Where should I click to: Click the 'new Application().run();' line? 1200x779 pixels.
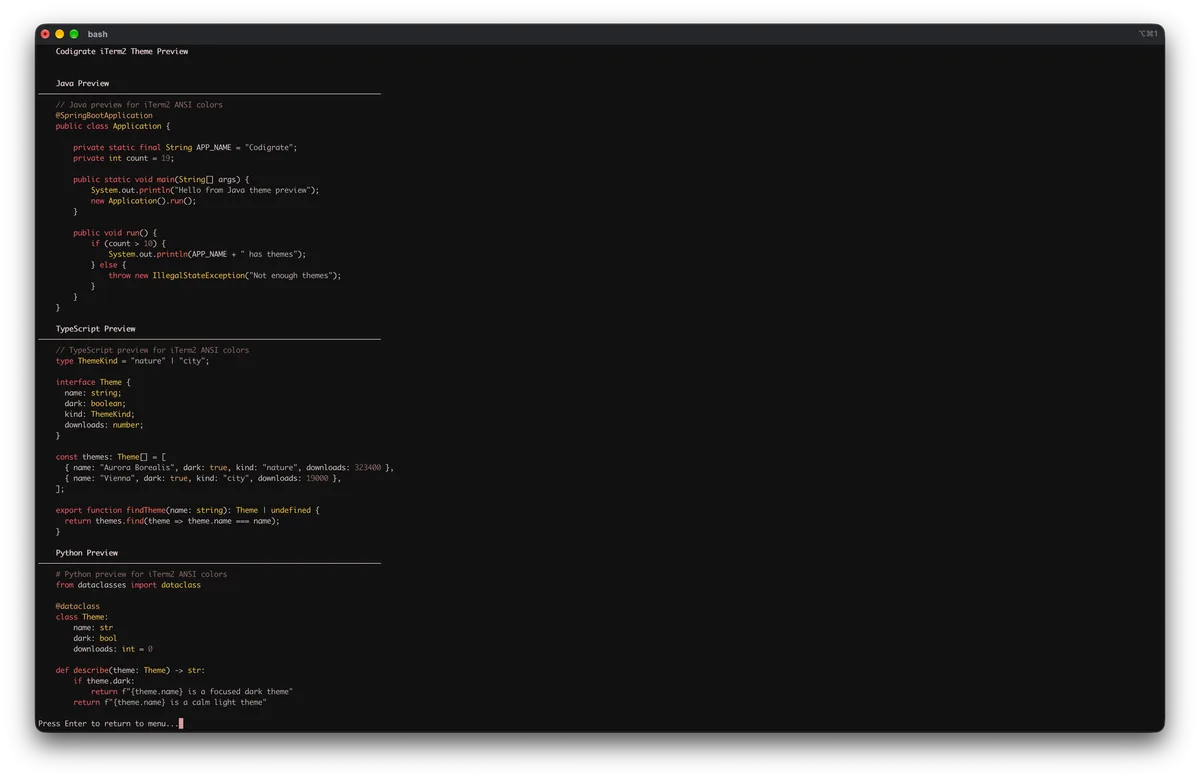click(x=144, y=200)
